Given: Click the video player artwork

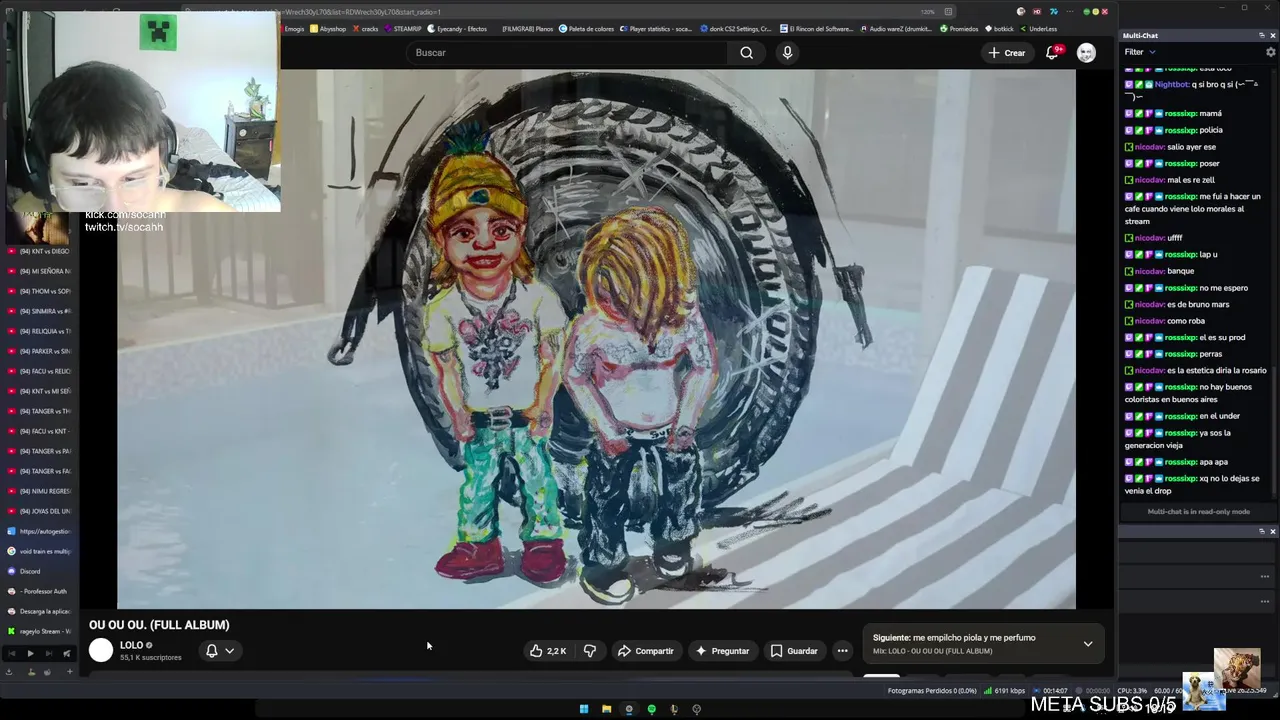Looking at the screenshot, I should [596, 339].
